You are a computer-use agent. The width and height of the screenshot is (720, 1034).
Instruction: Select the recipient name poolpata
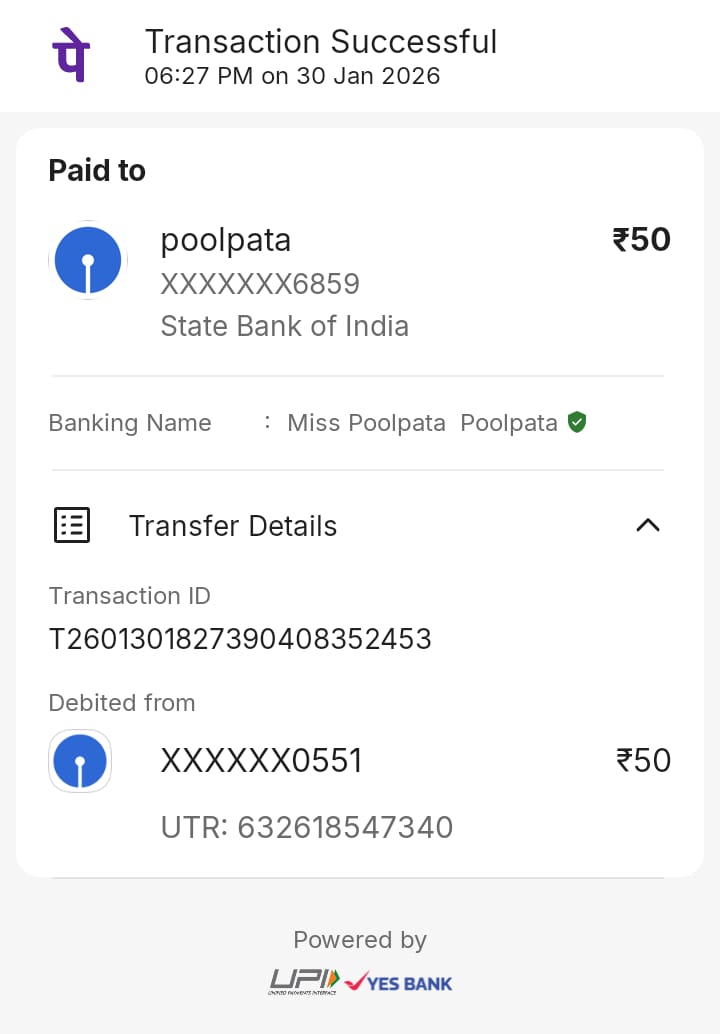(x=226, y=240)
